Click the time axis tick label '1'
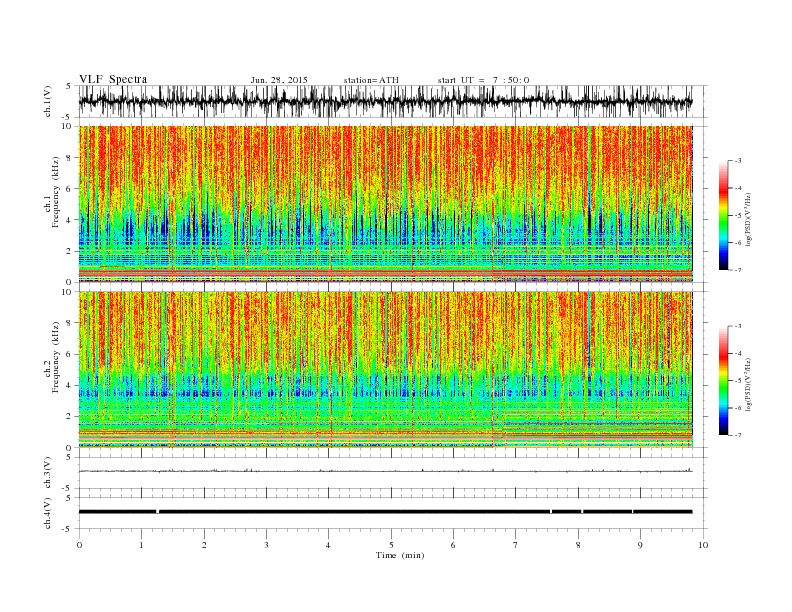Image resolution: width=792 pixels, height=612 pixels. [x=141, y=545]
